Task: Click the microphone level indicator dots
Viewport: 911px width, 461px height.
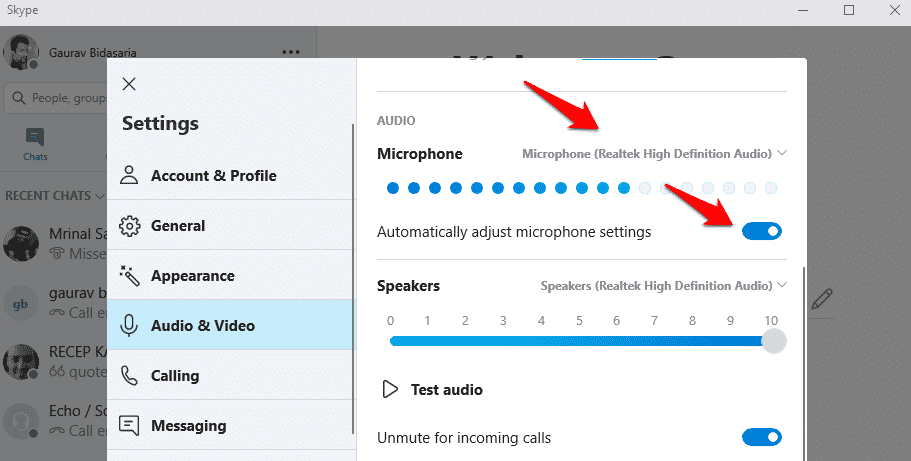Action: click(x=582, y=188)
